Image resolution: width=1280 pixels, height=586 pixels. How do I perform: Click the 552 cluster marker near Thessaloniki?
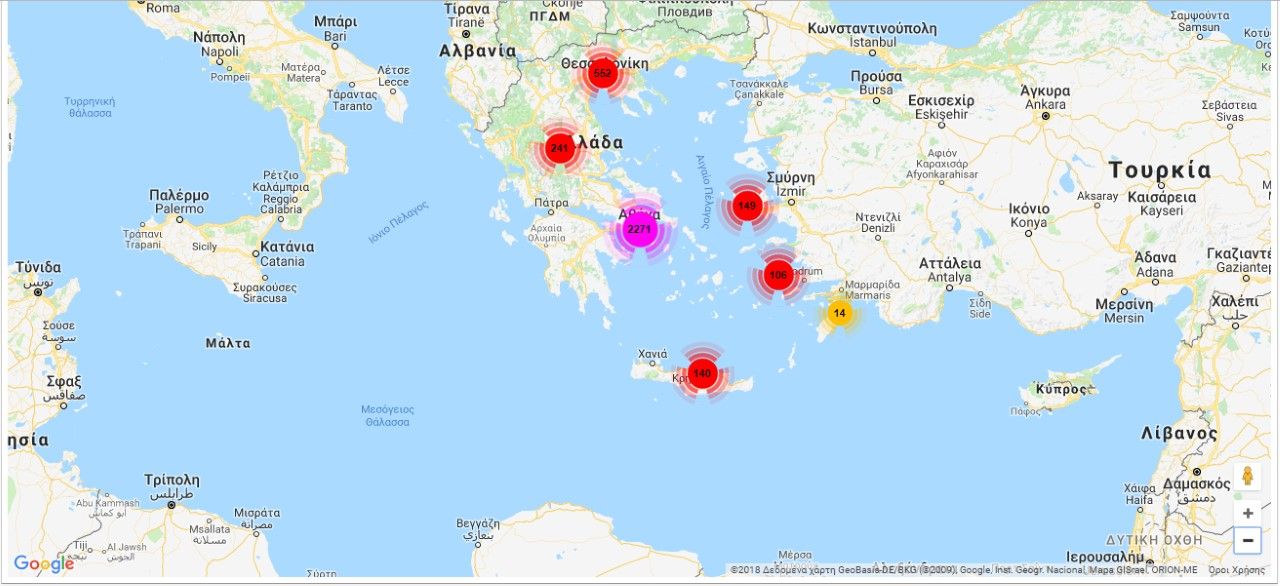click(602, 73)
